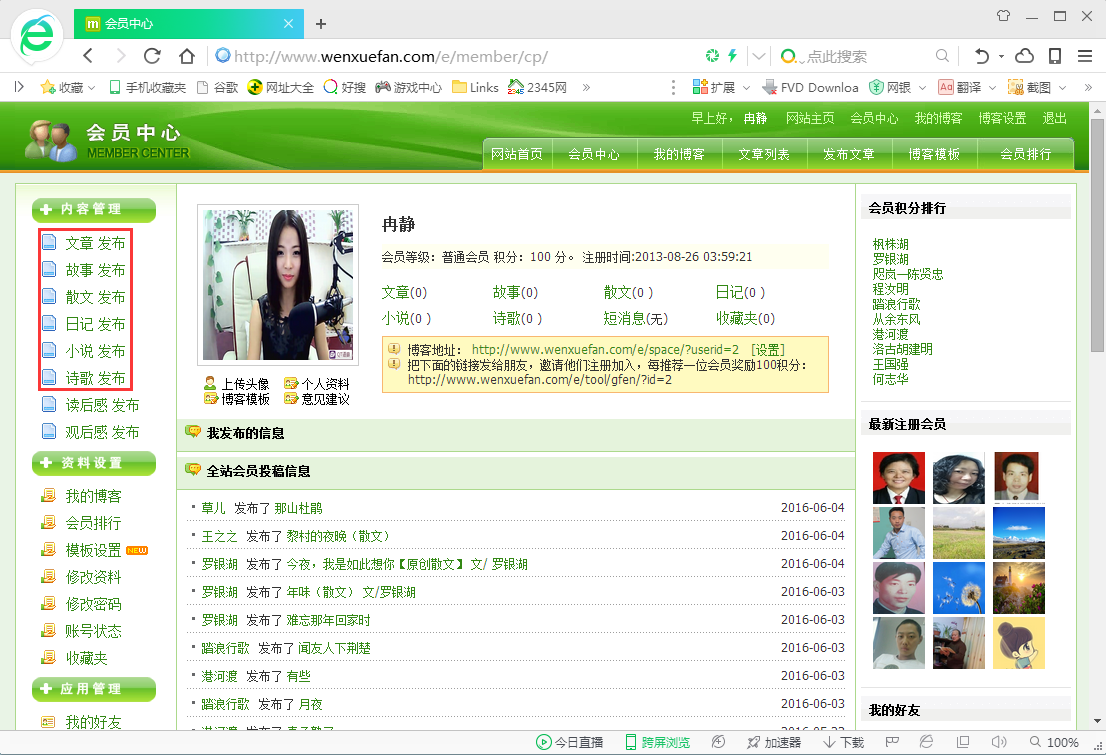Click the home icon in browser toolbar
Screen dimensions: 1106x755
point(187,56)
